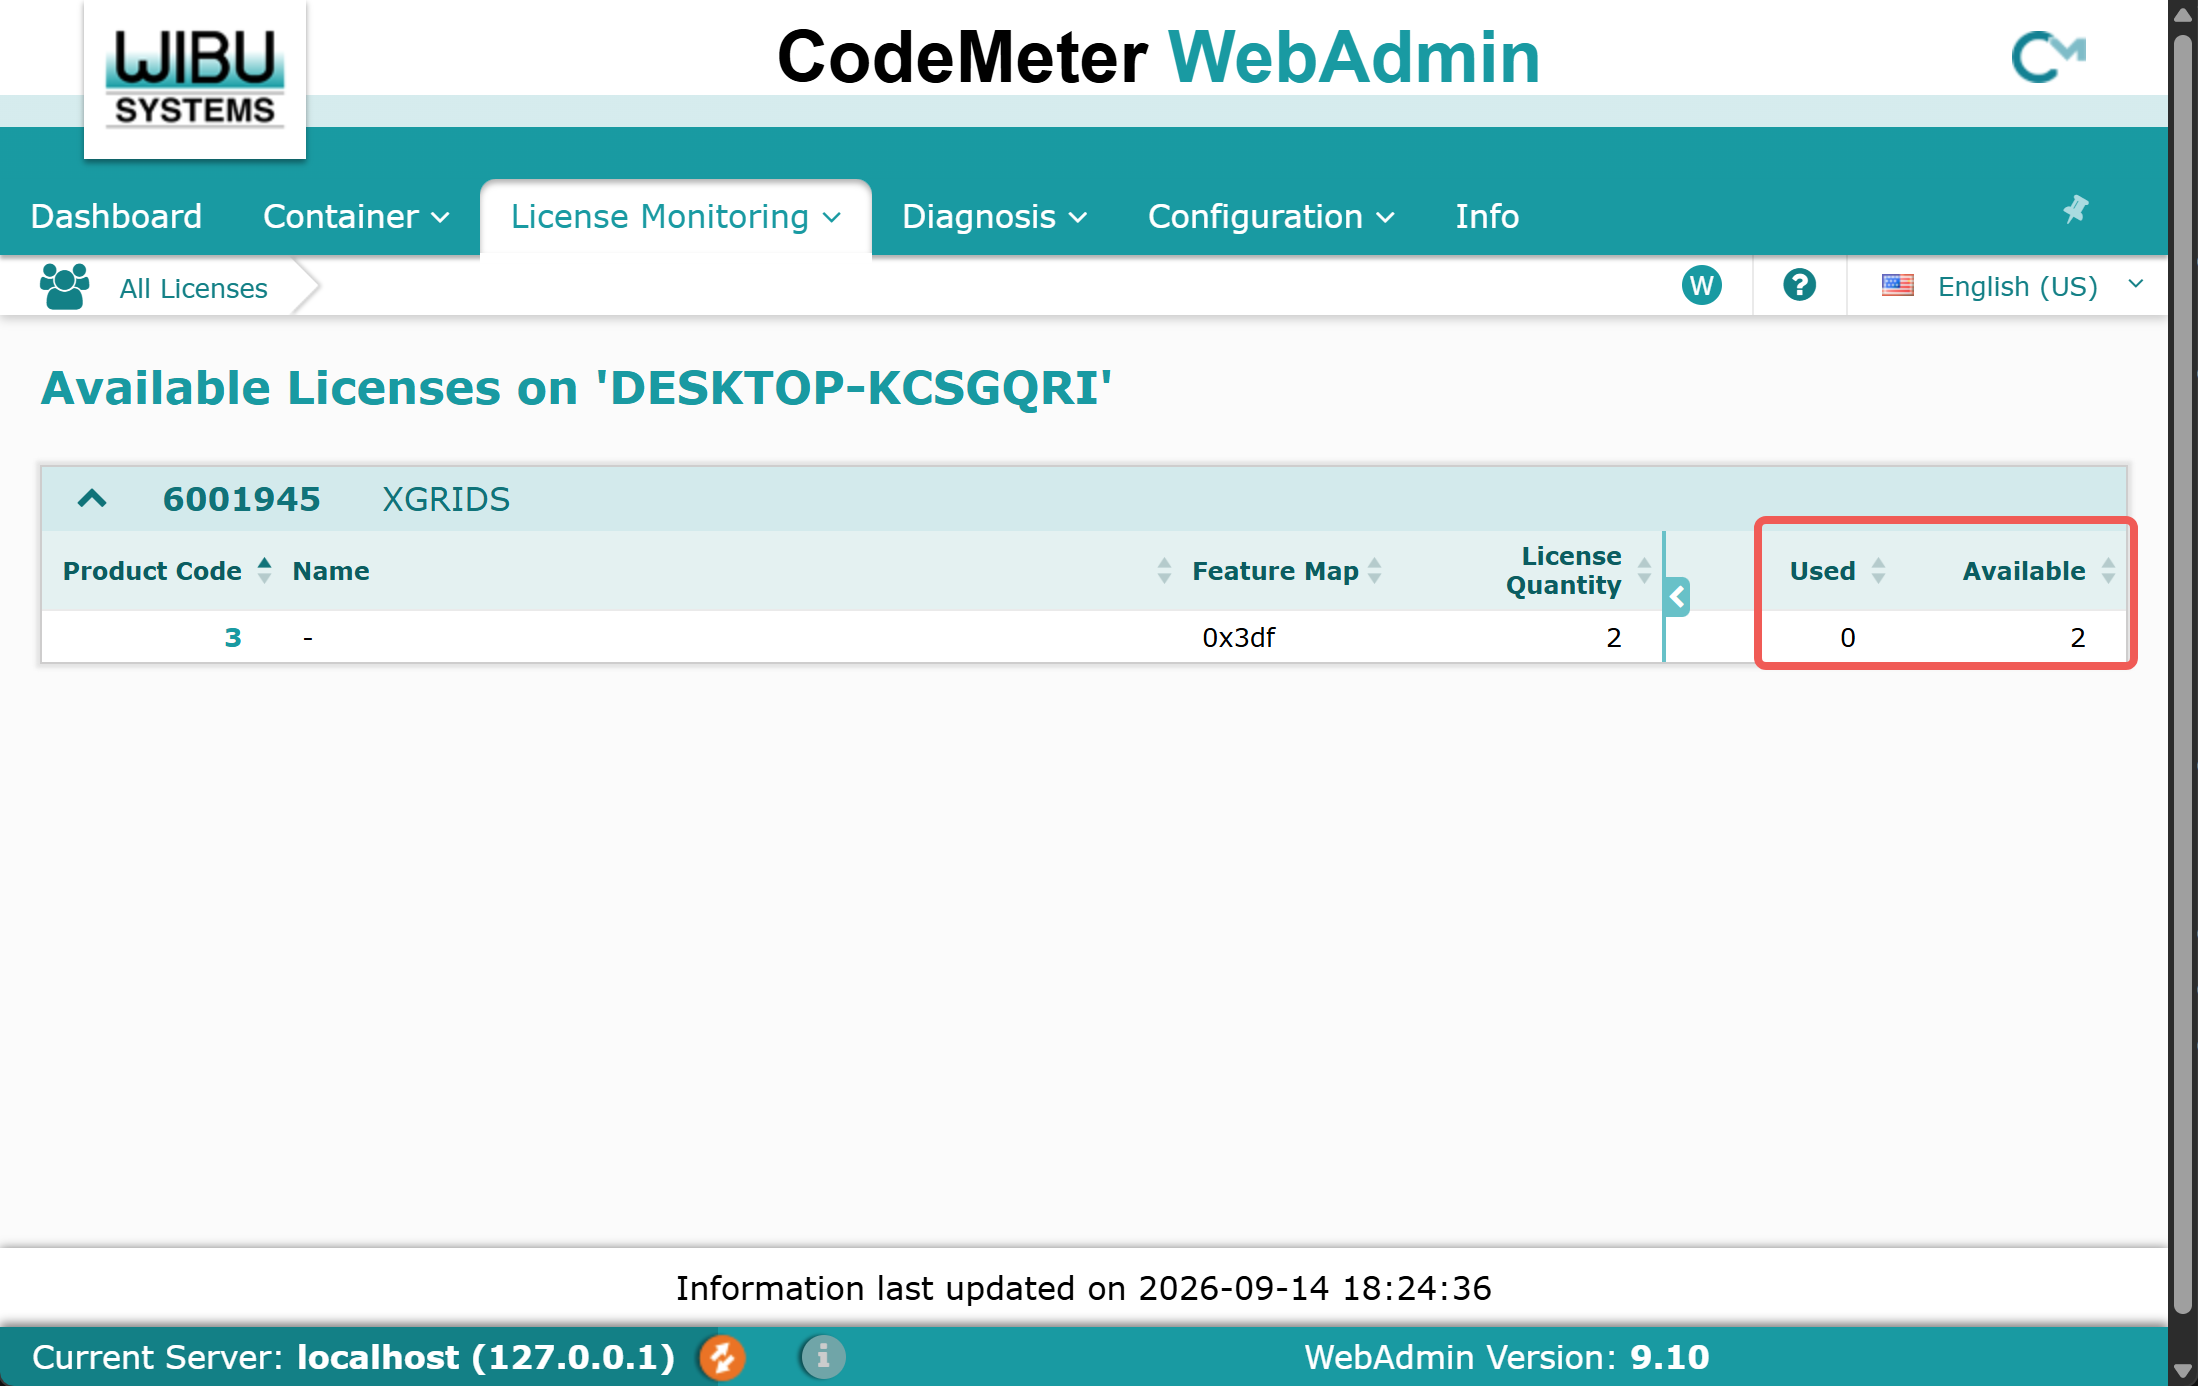Open the English (US) language dropdown
This screenshot has height=1386, width=2198.
point(2012,286)
